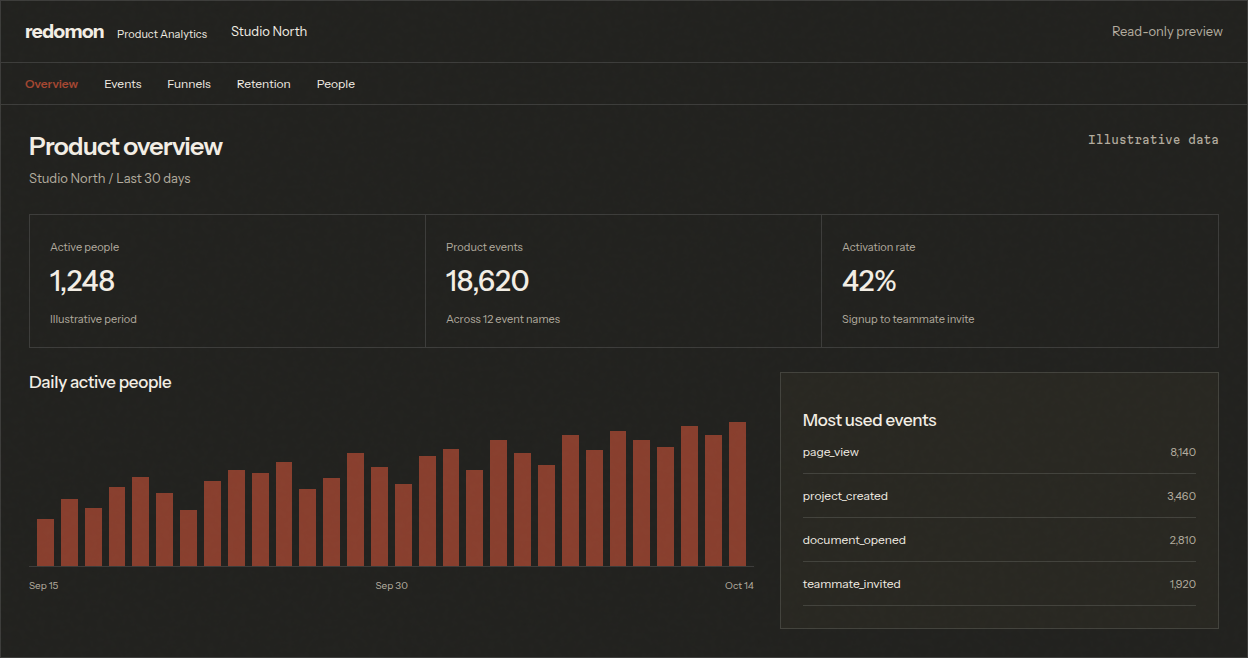Select the Studio North workspace name in header
This screenshot has height=658, width=1248.
(x=269, y=32)
